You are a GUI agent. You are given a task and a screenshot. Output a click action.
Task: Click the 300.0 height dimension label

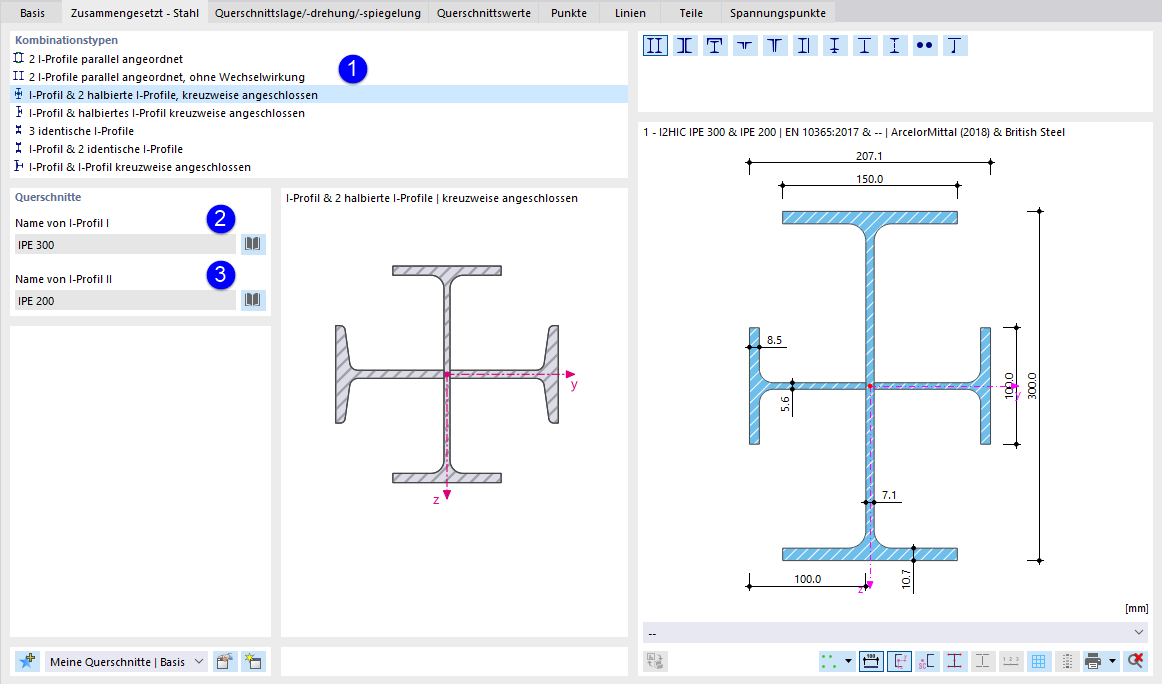coord(1032,386)
